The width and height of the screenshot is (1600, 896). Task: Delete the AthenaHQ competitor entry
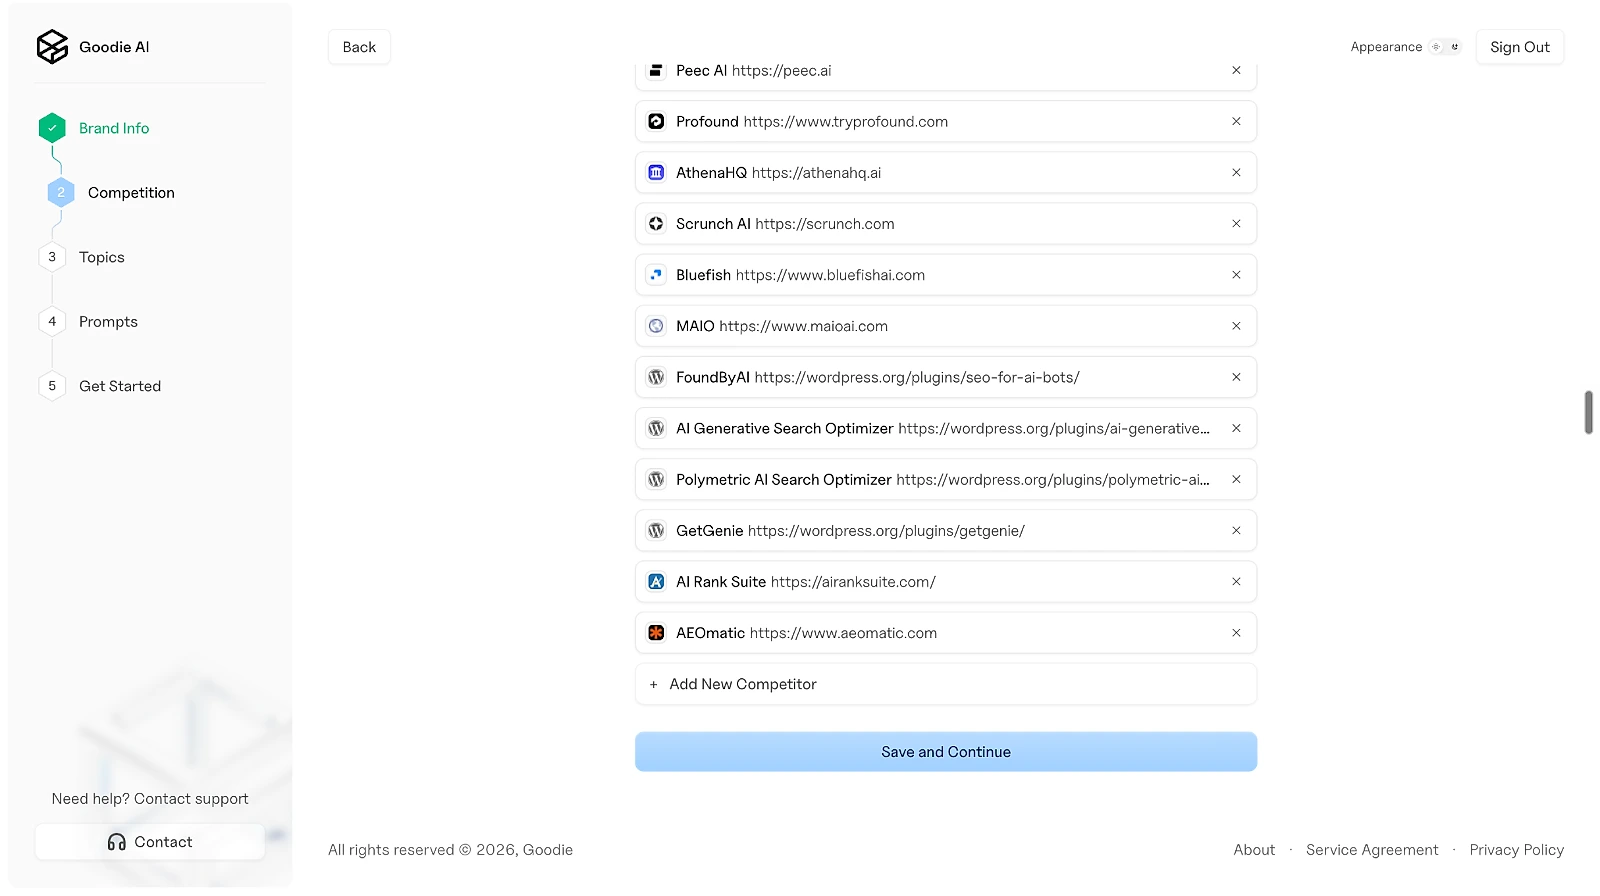click(x=1236, y=172)
